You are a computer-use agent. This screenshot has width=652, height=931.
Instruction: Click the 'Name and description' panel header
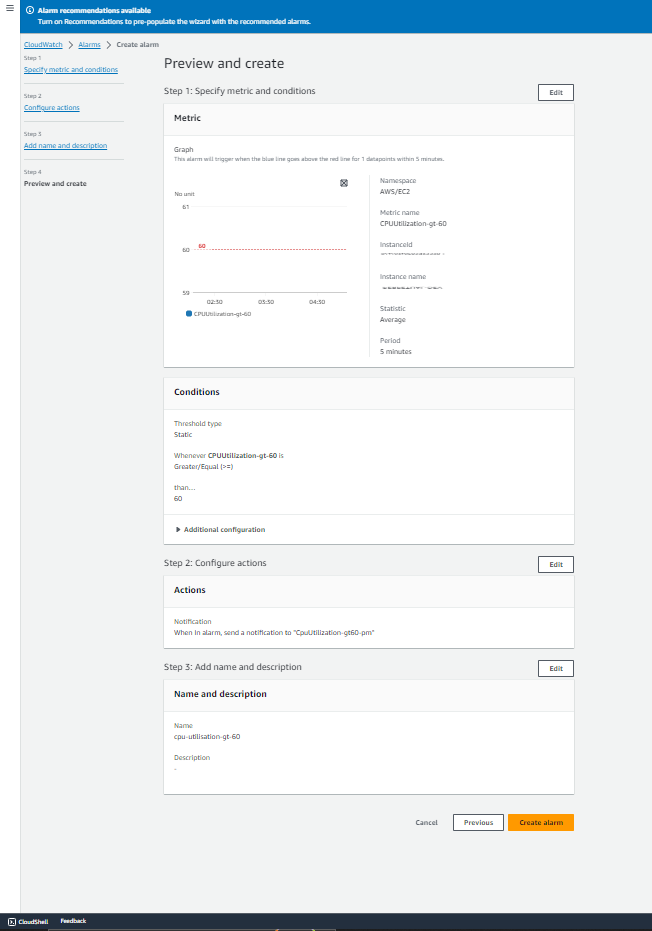(220, 694)
